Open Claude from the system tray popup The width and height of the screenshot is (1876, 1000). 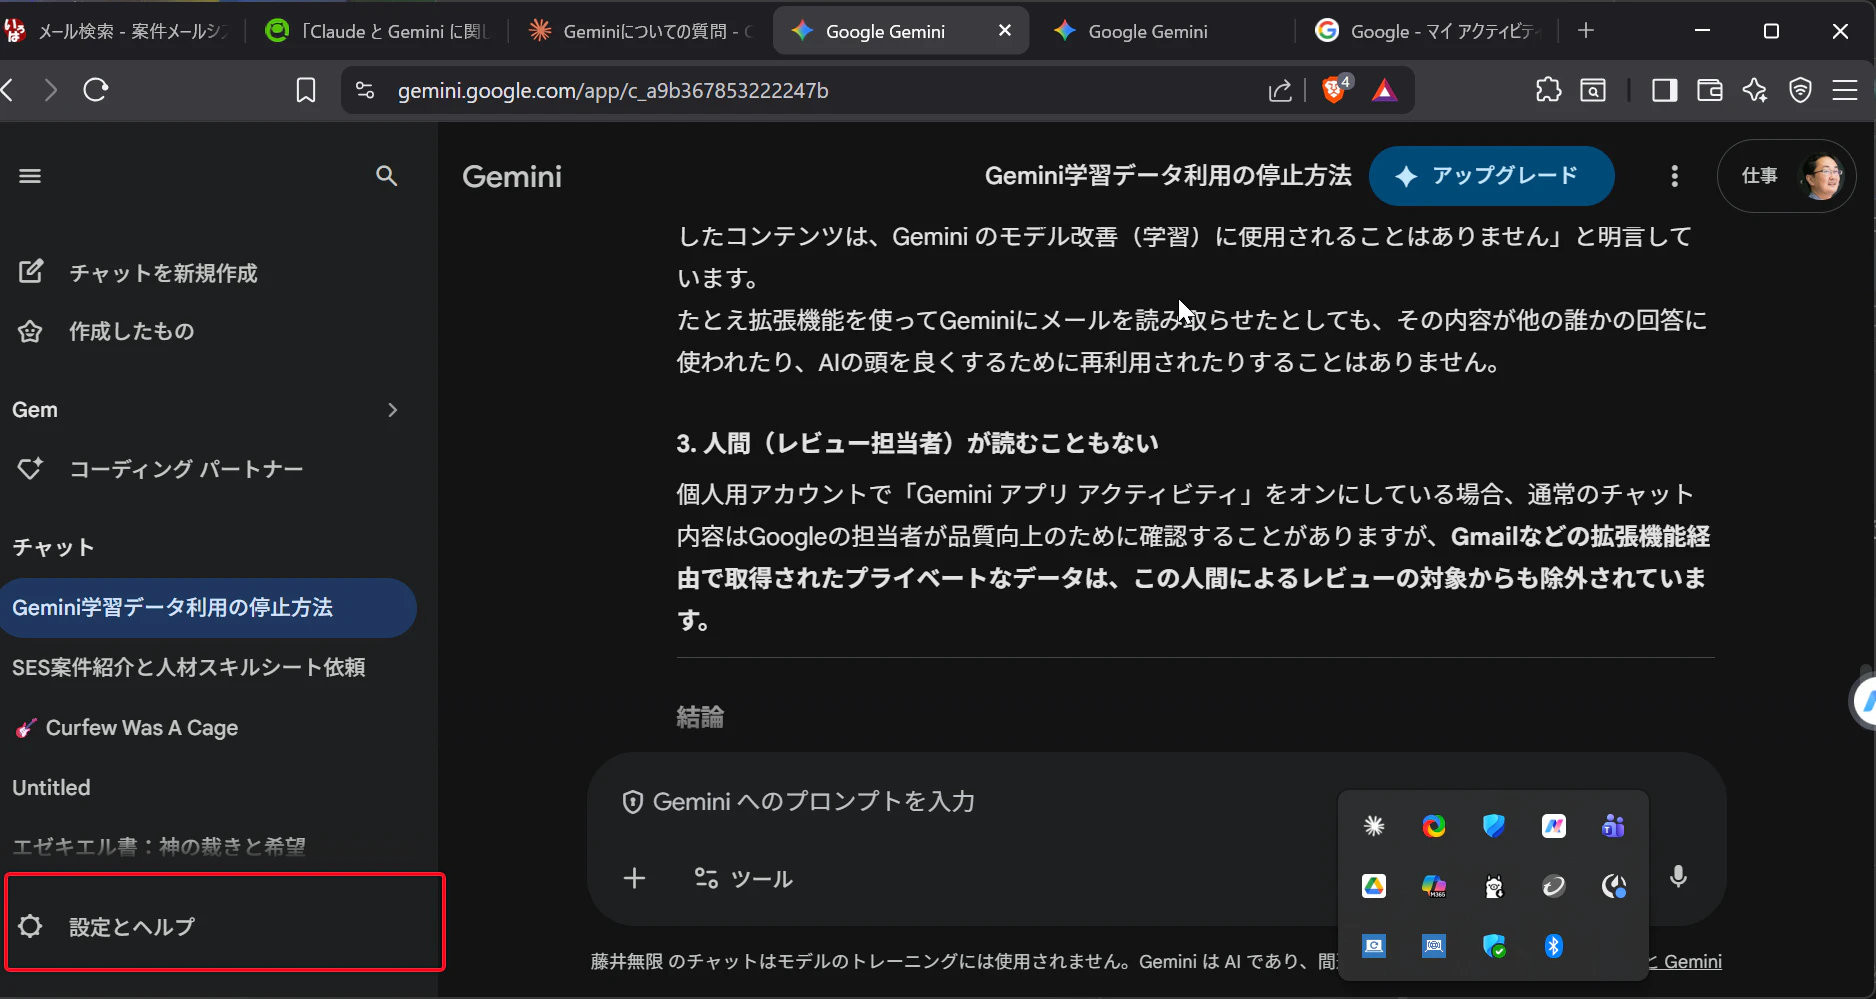[1374, 825]
